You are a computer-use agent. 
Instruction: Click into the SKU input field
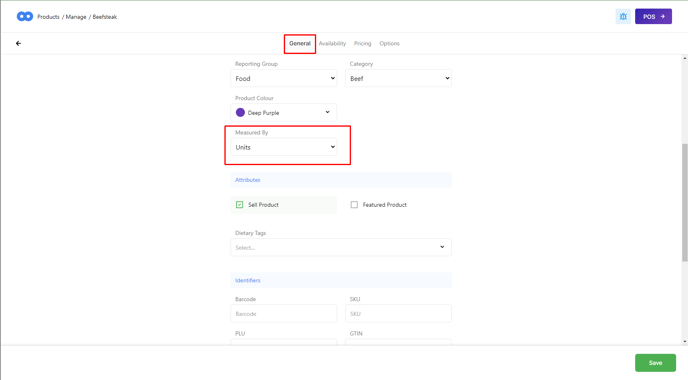398,314
